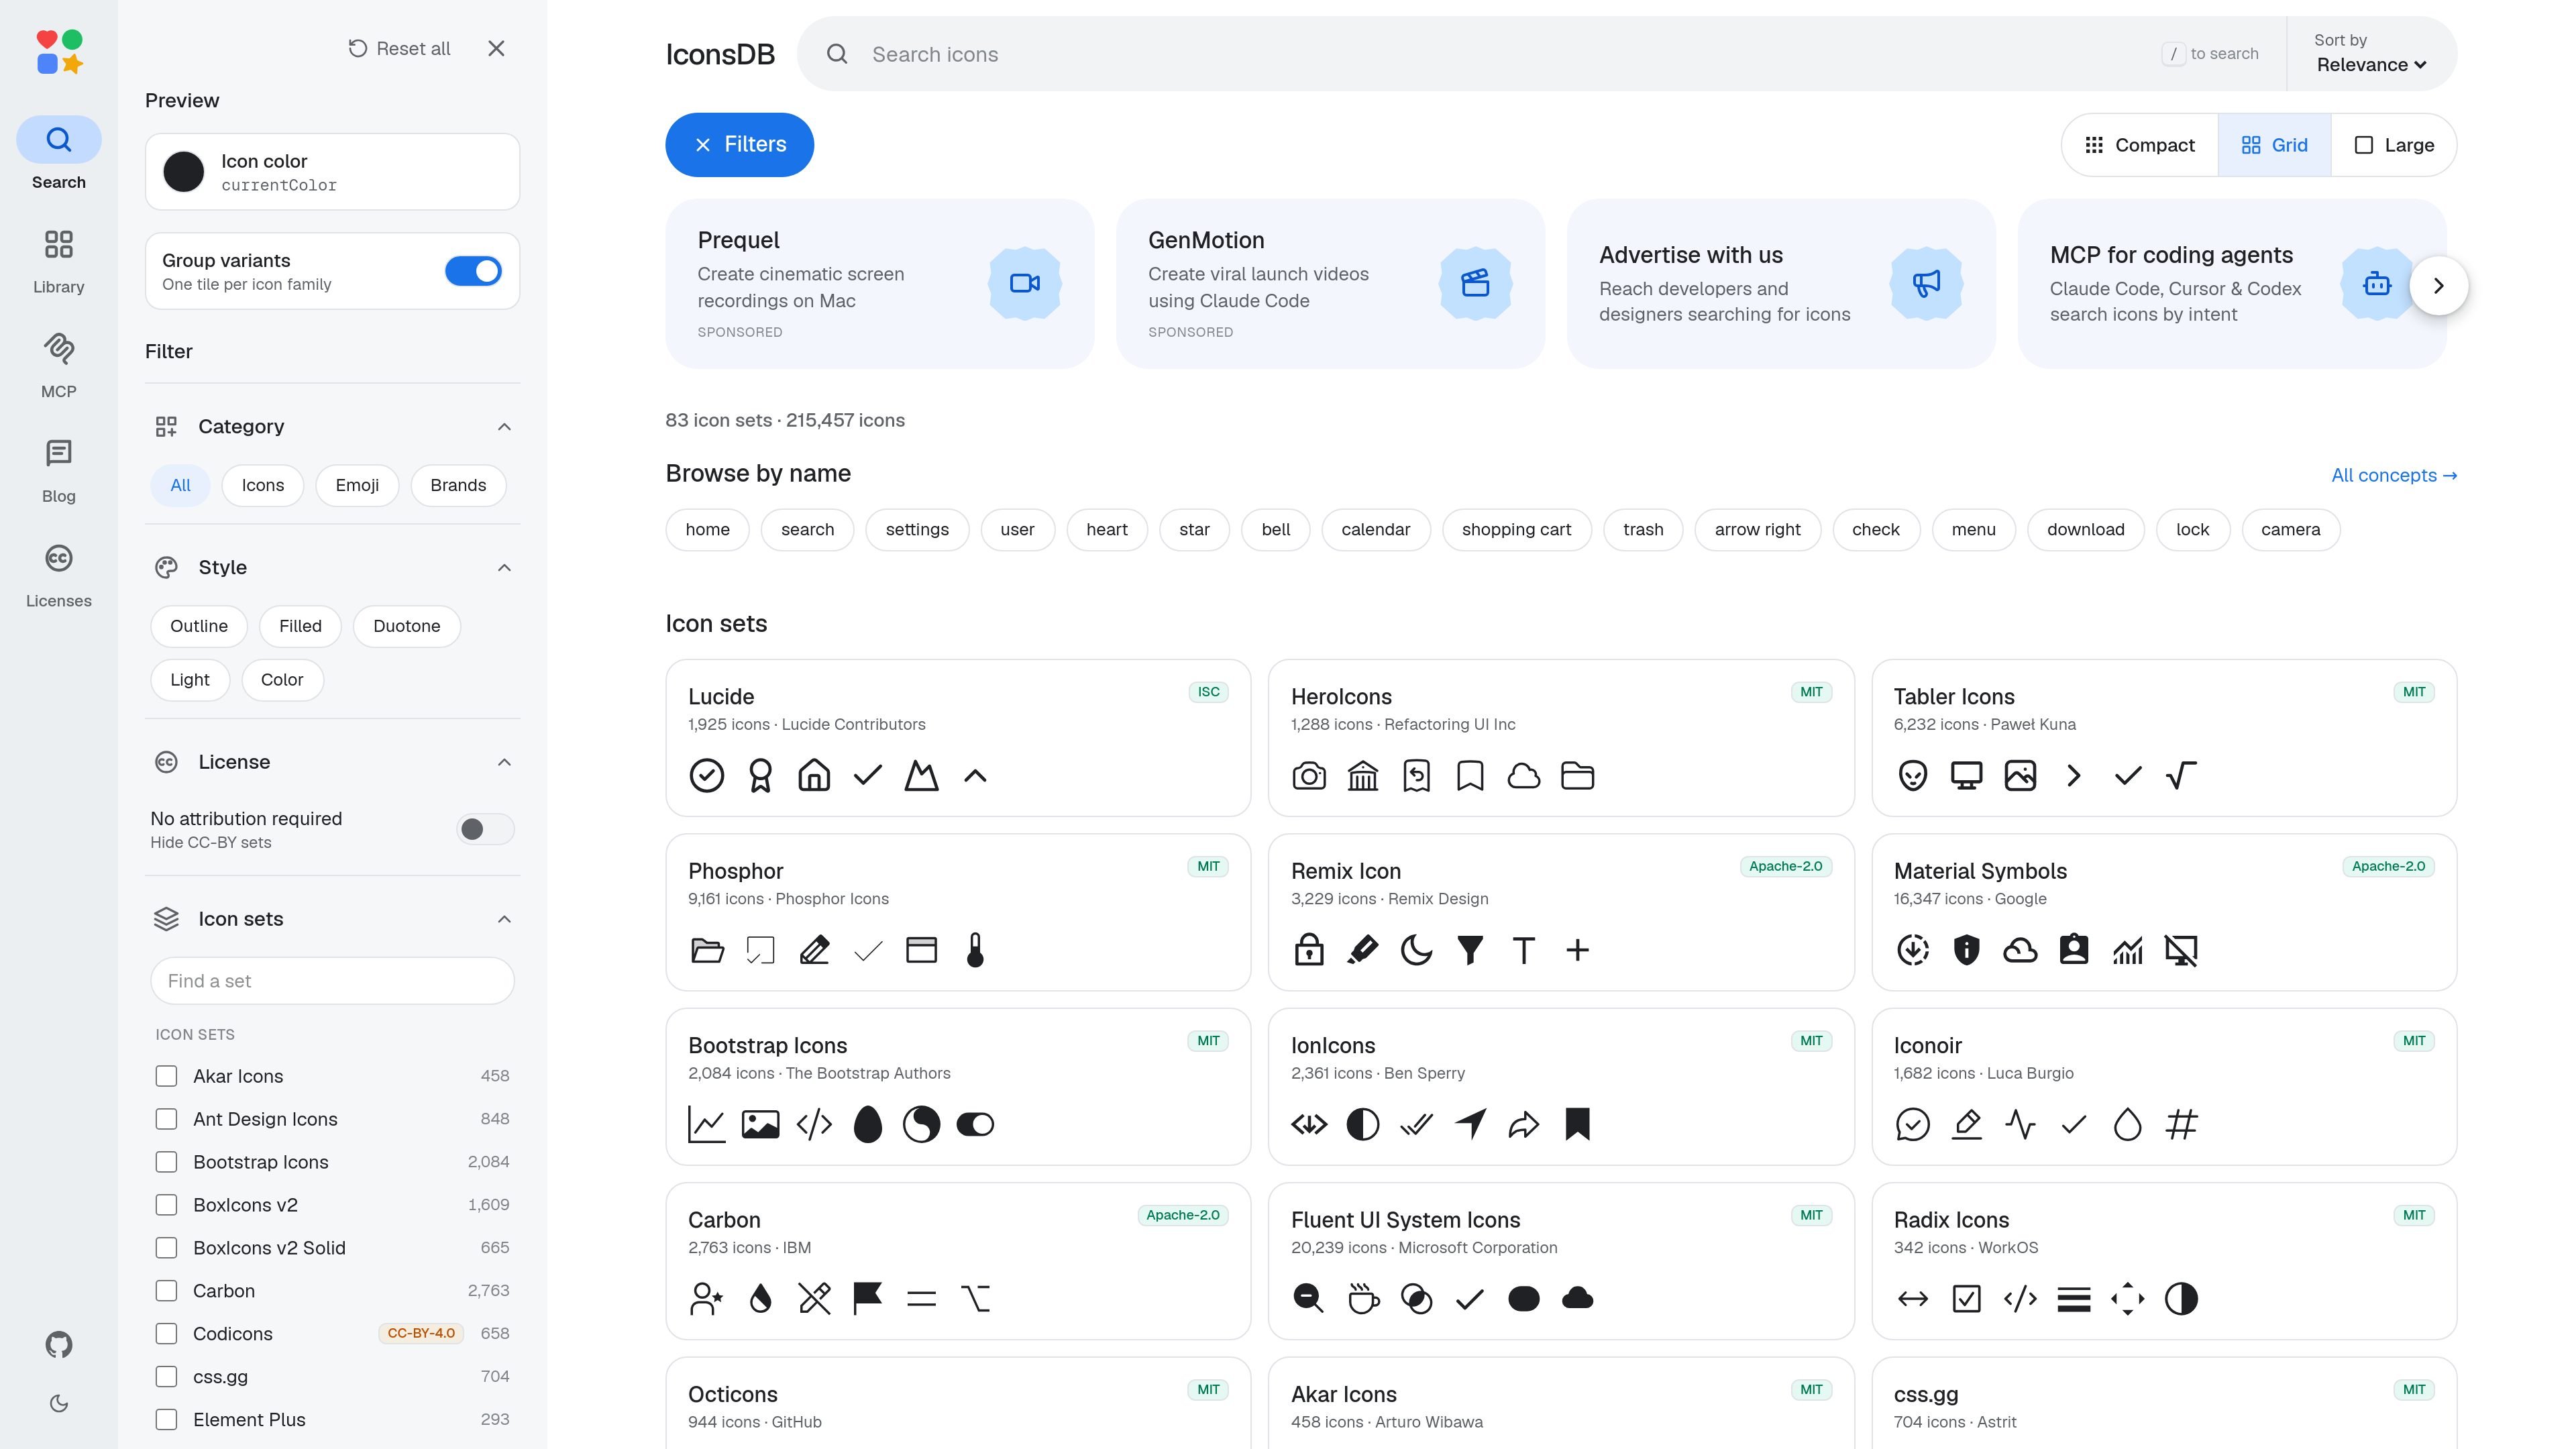
Task: Toggle Group variants switch off
Action: [473, 271]
